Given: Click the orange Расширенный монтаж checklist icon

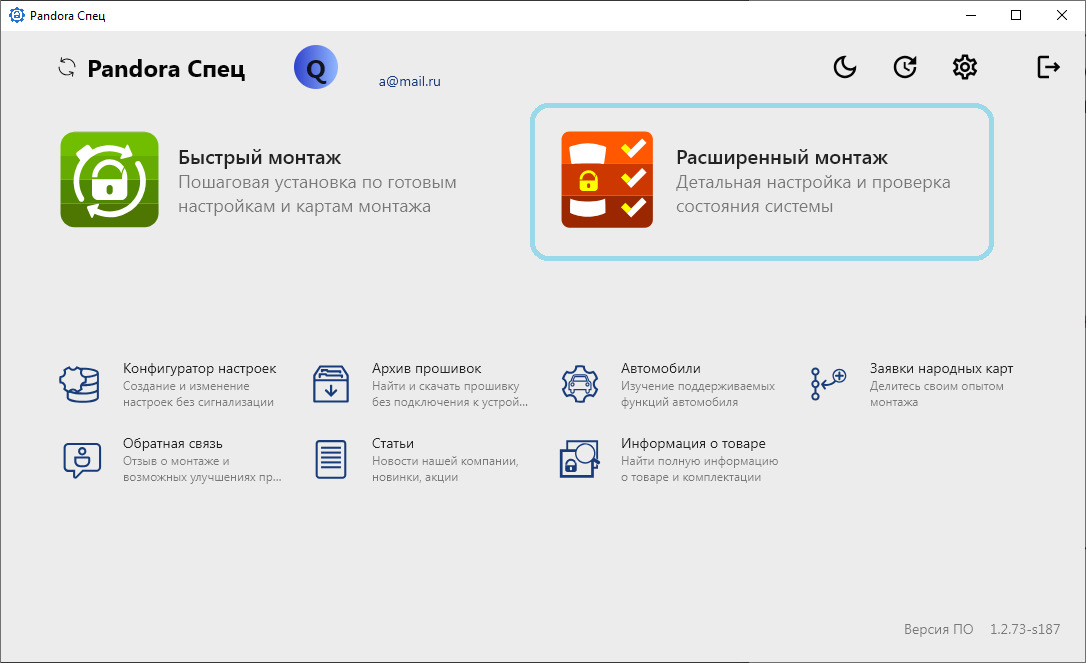Looking at the screenshot, I should [607, 179].
